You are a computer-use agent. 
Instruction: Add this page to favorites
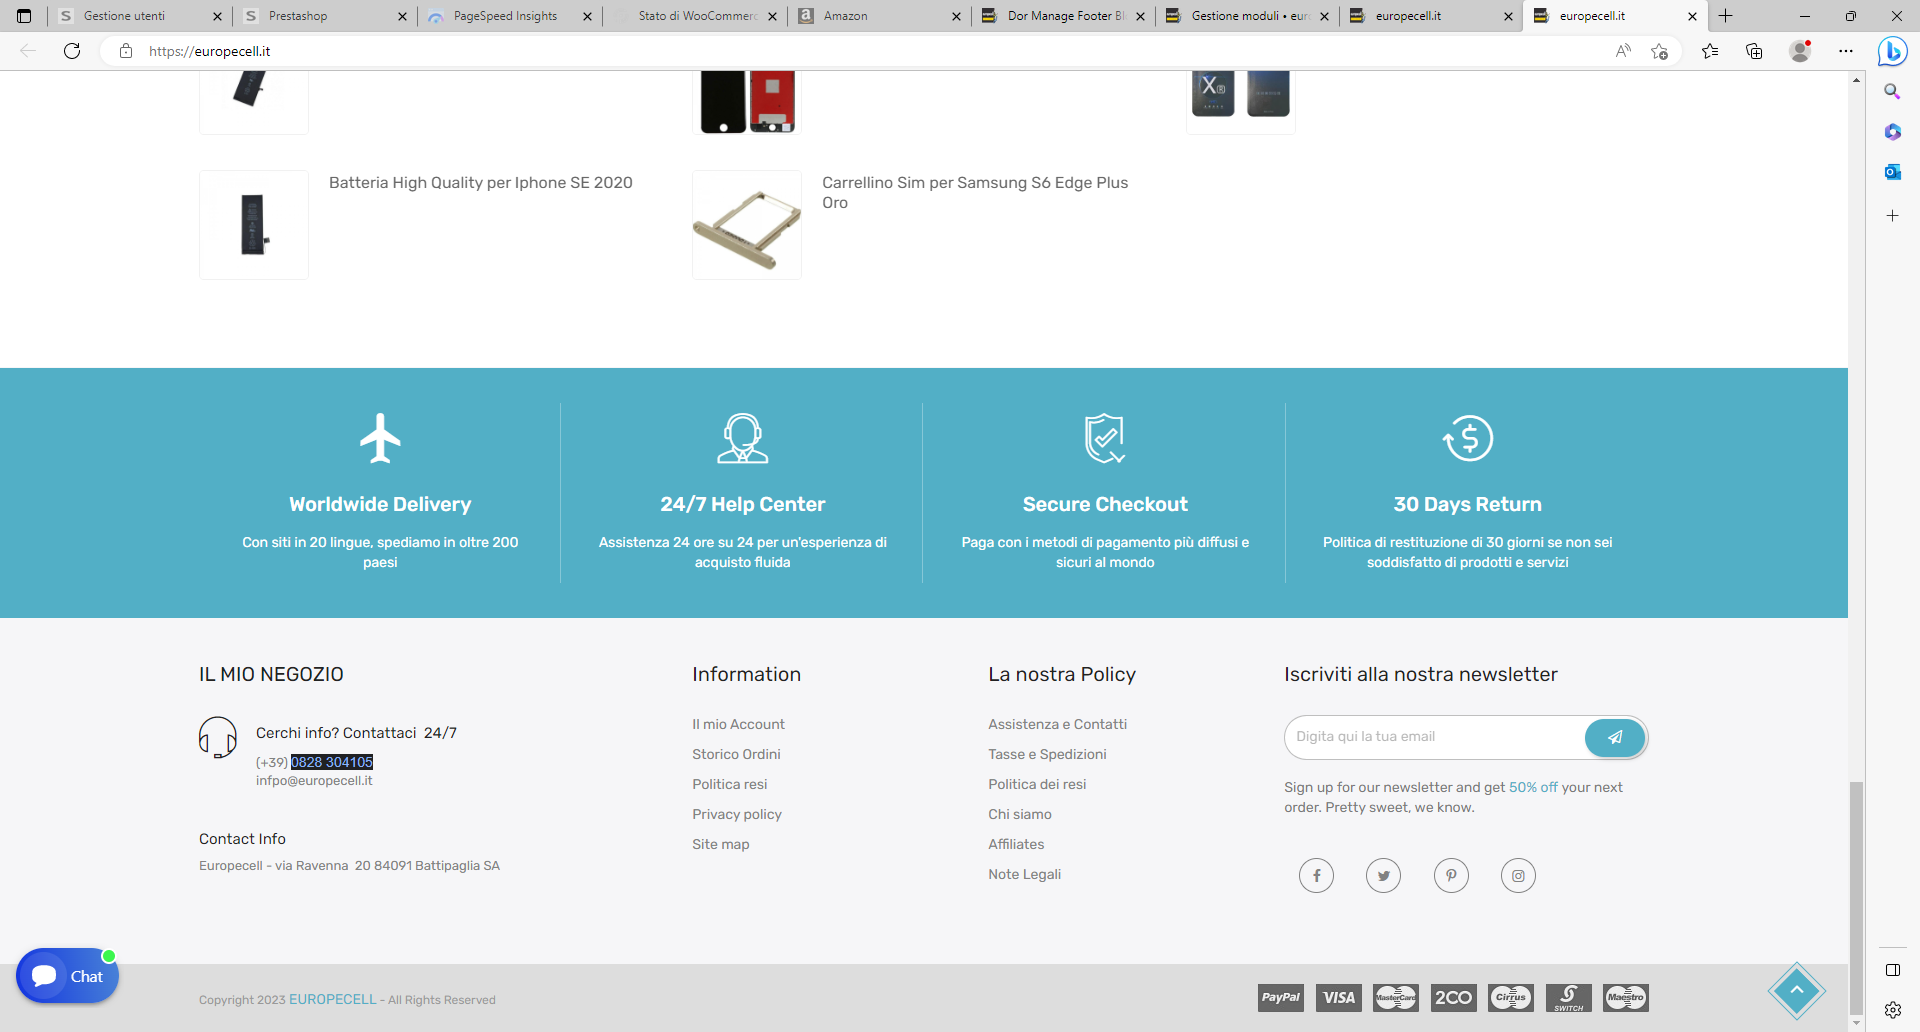click(1660, 51)
